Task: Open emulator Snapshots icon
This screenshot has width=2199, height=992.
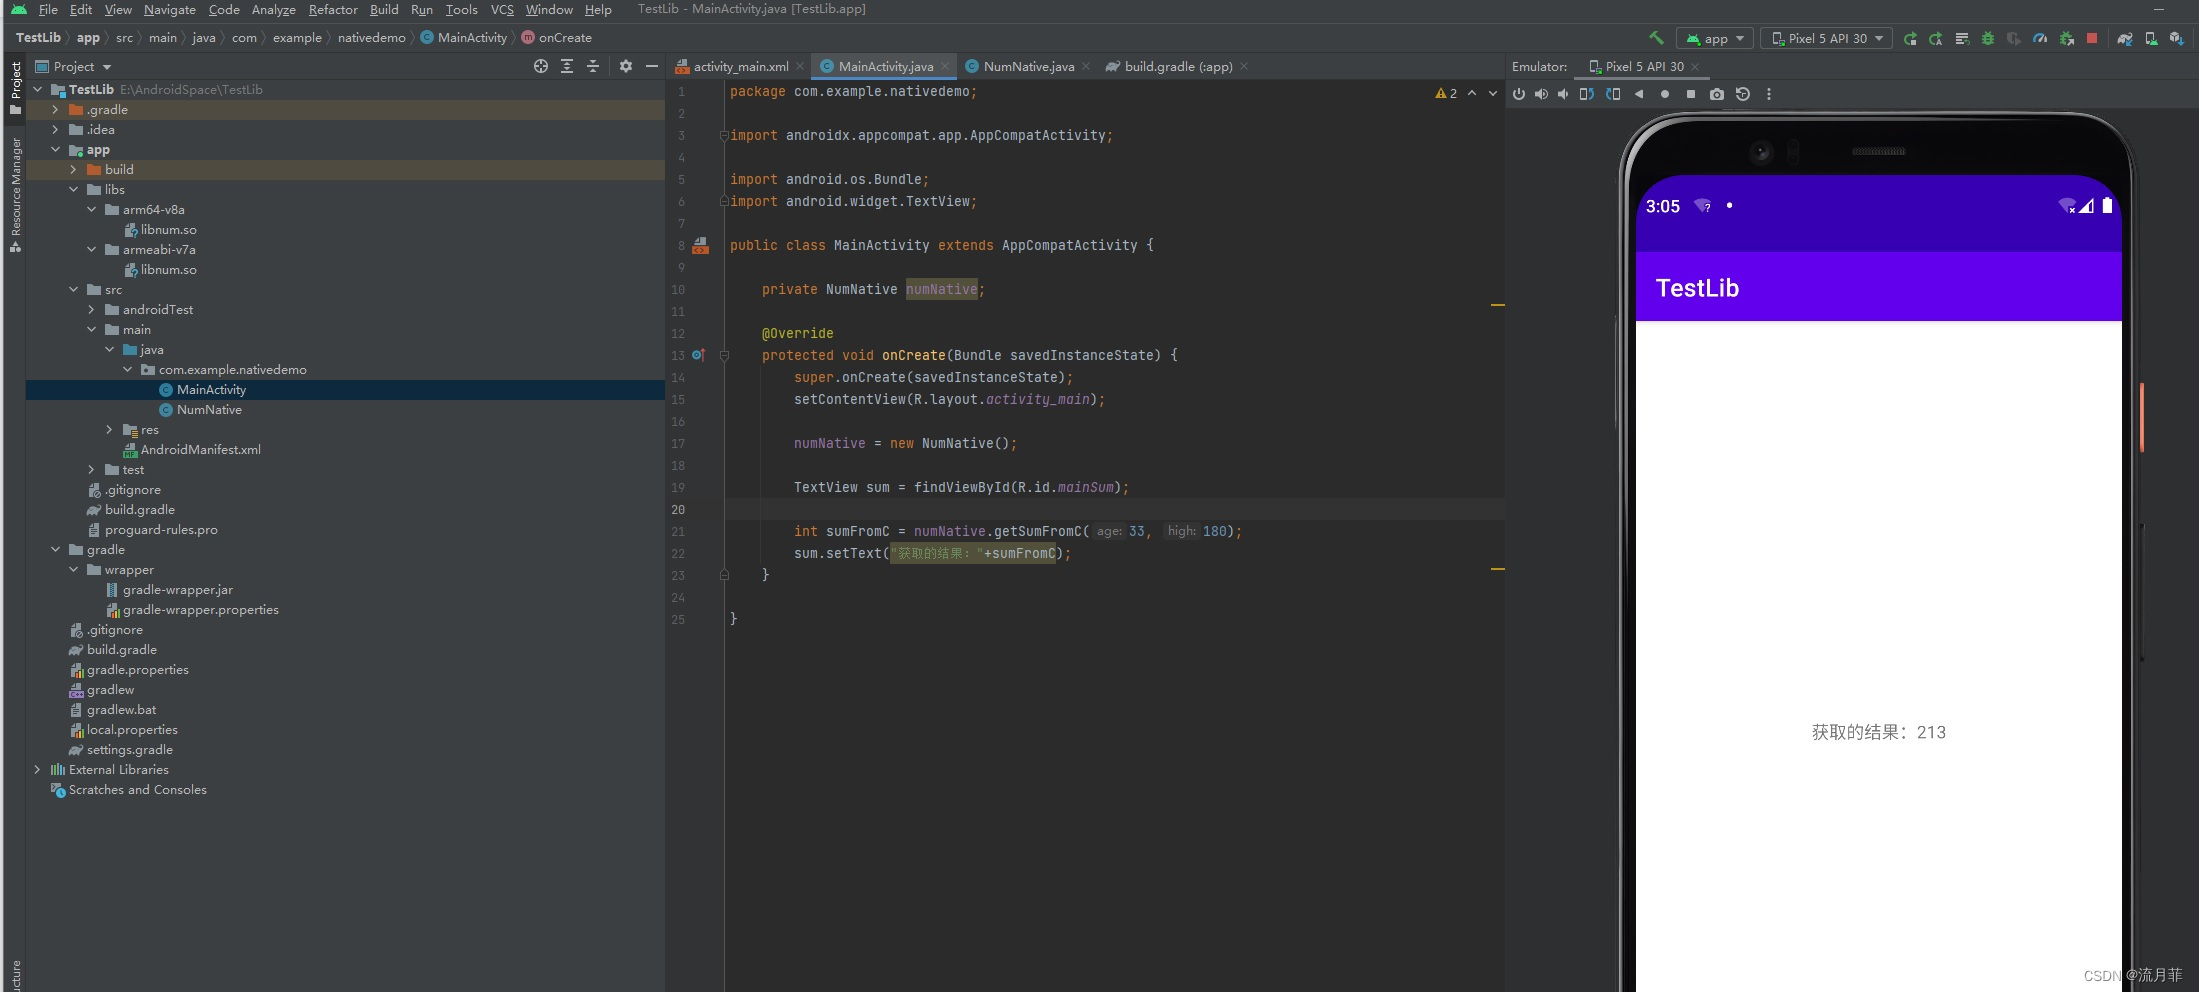Action: 1743,94
